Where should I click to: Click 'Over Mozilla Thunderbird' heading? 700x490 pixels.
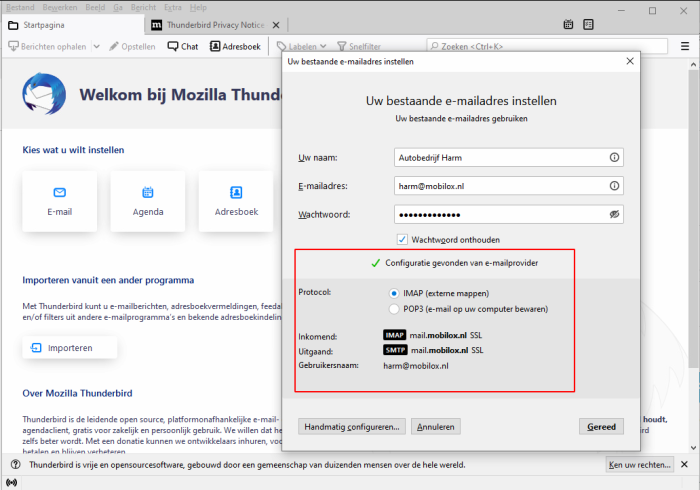coord(78,393)
